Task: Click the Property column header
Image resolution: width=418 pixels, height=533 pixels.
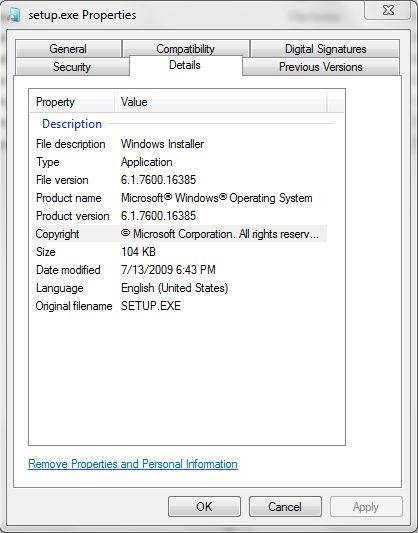Action: pyautogui.click(x=72, y=102)
